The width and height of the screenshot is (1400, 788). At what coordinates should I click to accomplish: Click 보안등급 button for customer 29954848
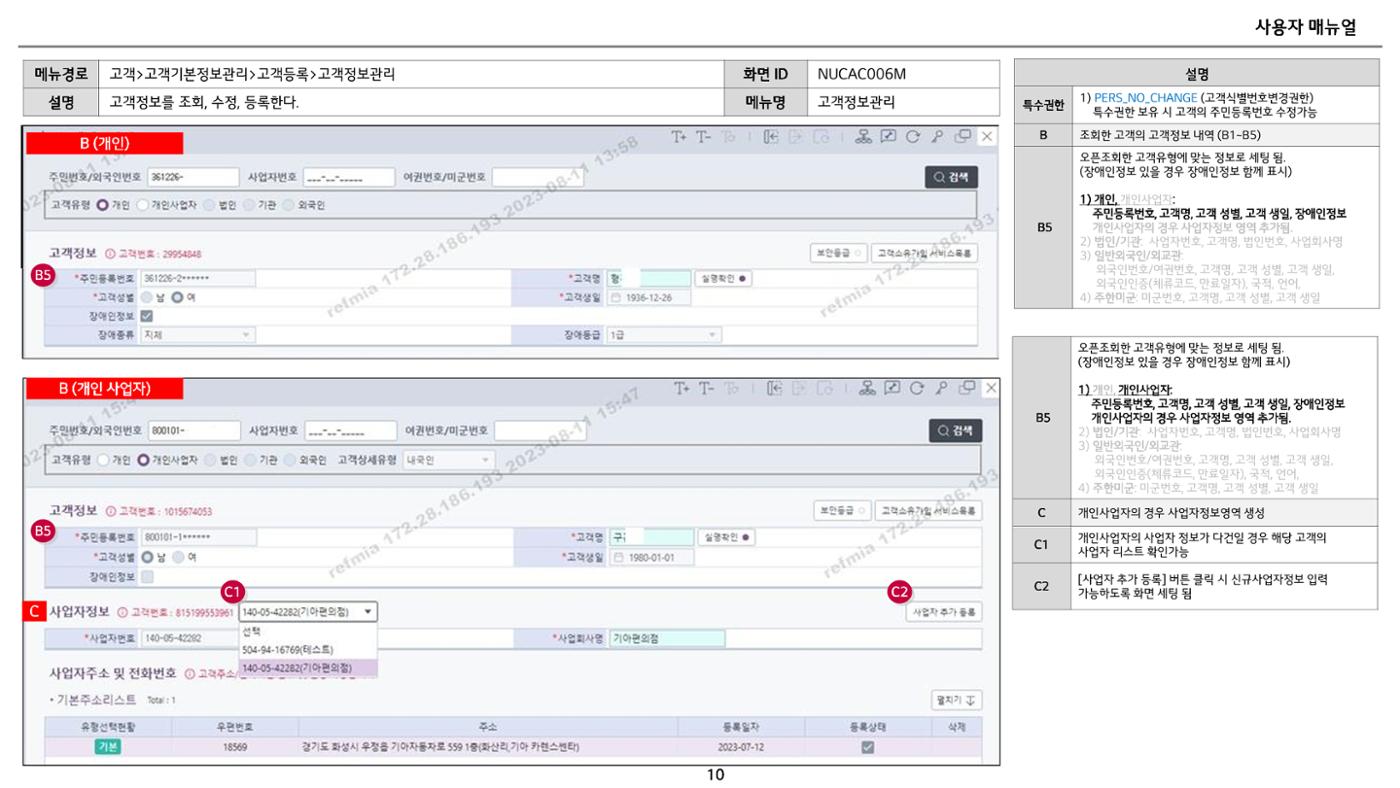pyautogui.click(x=838, y=255)
